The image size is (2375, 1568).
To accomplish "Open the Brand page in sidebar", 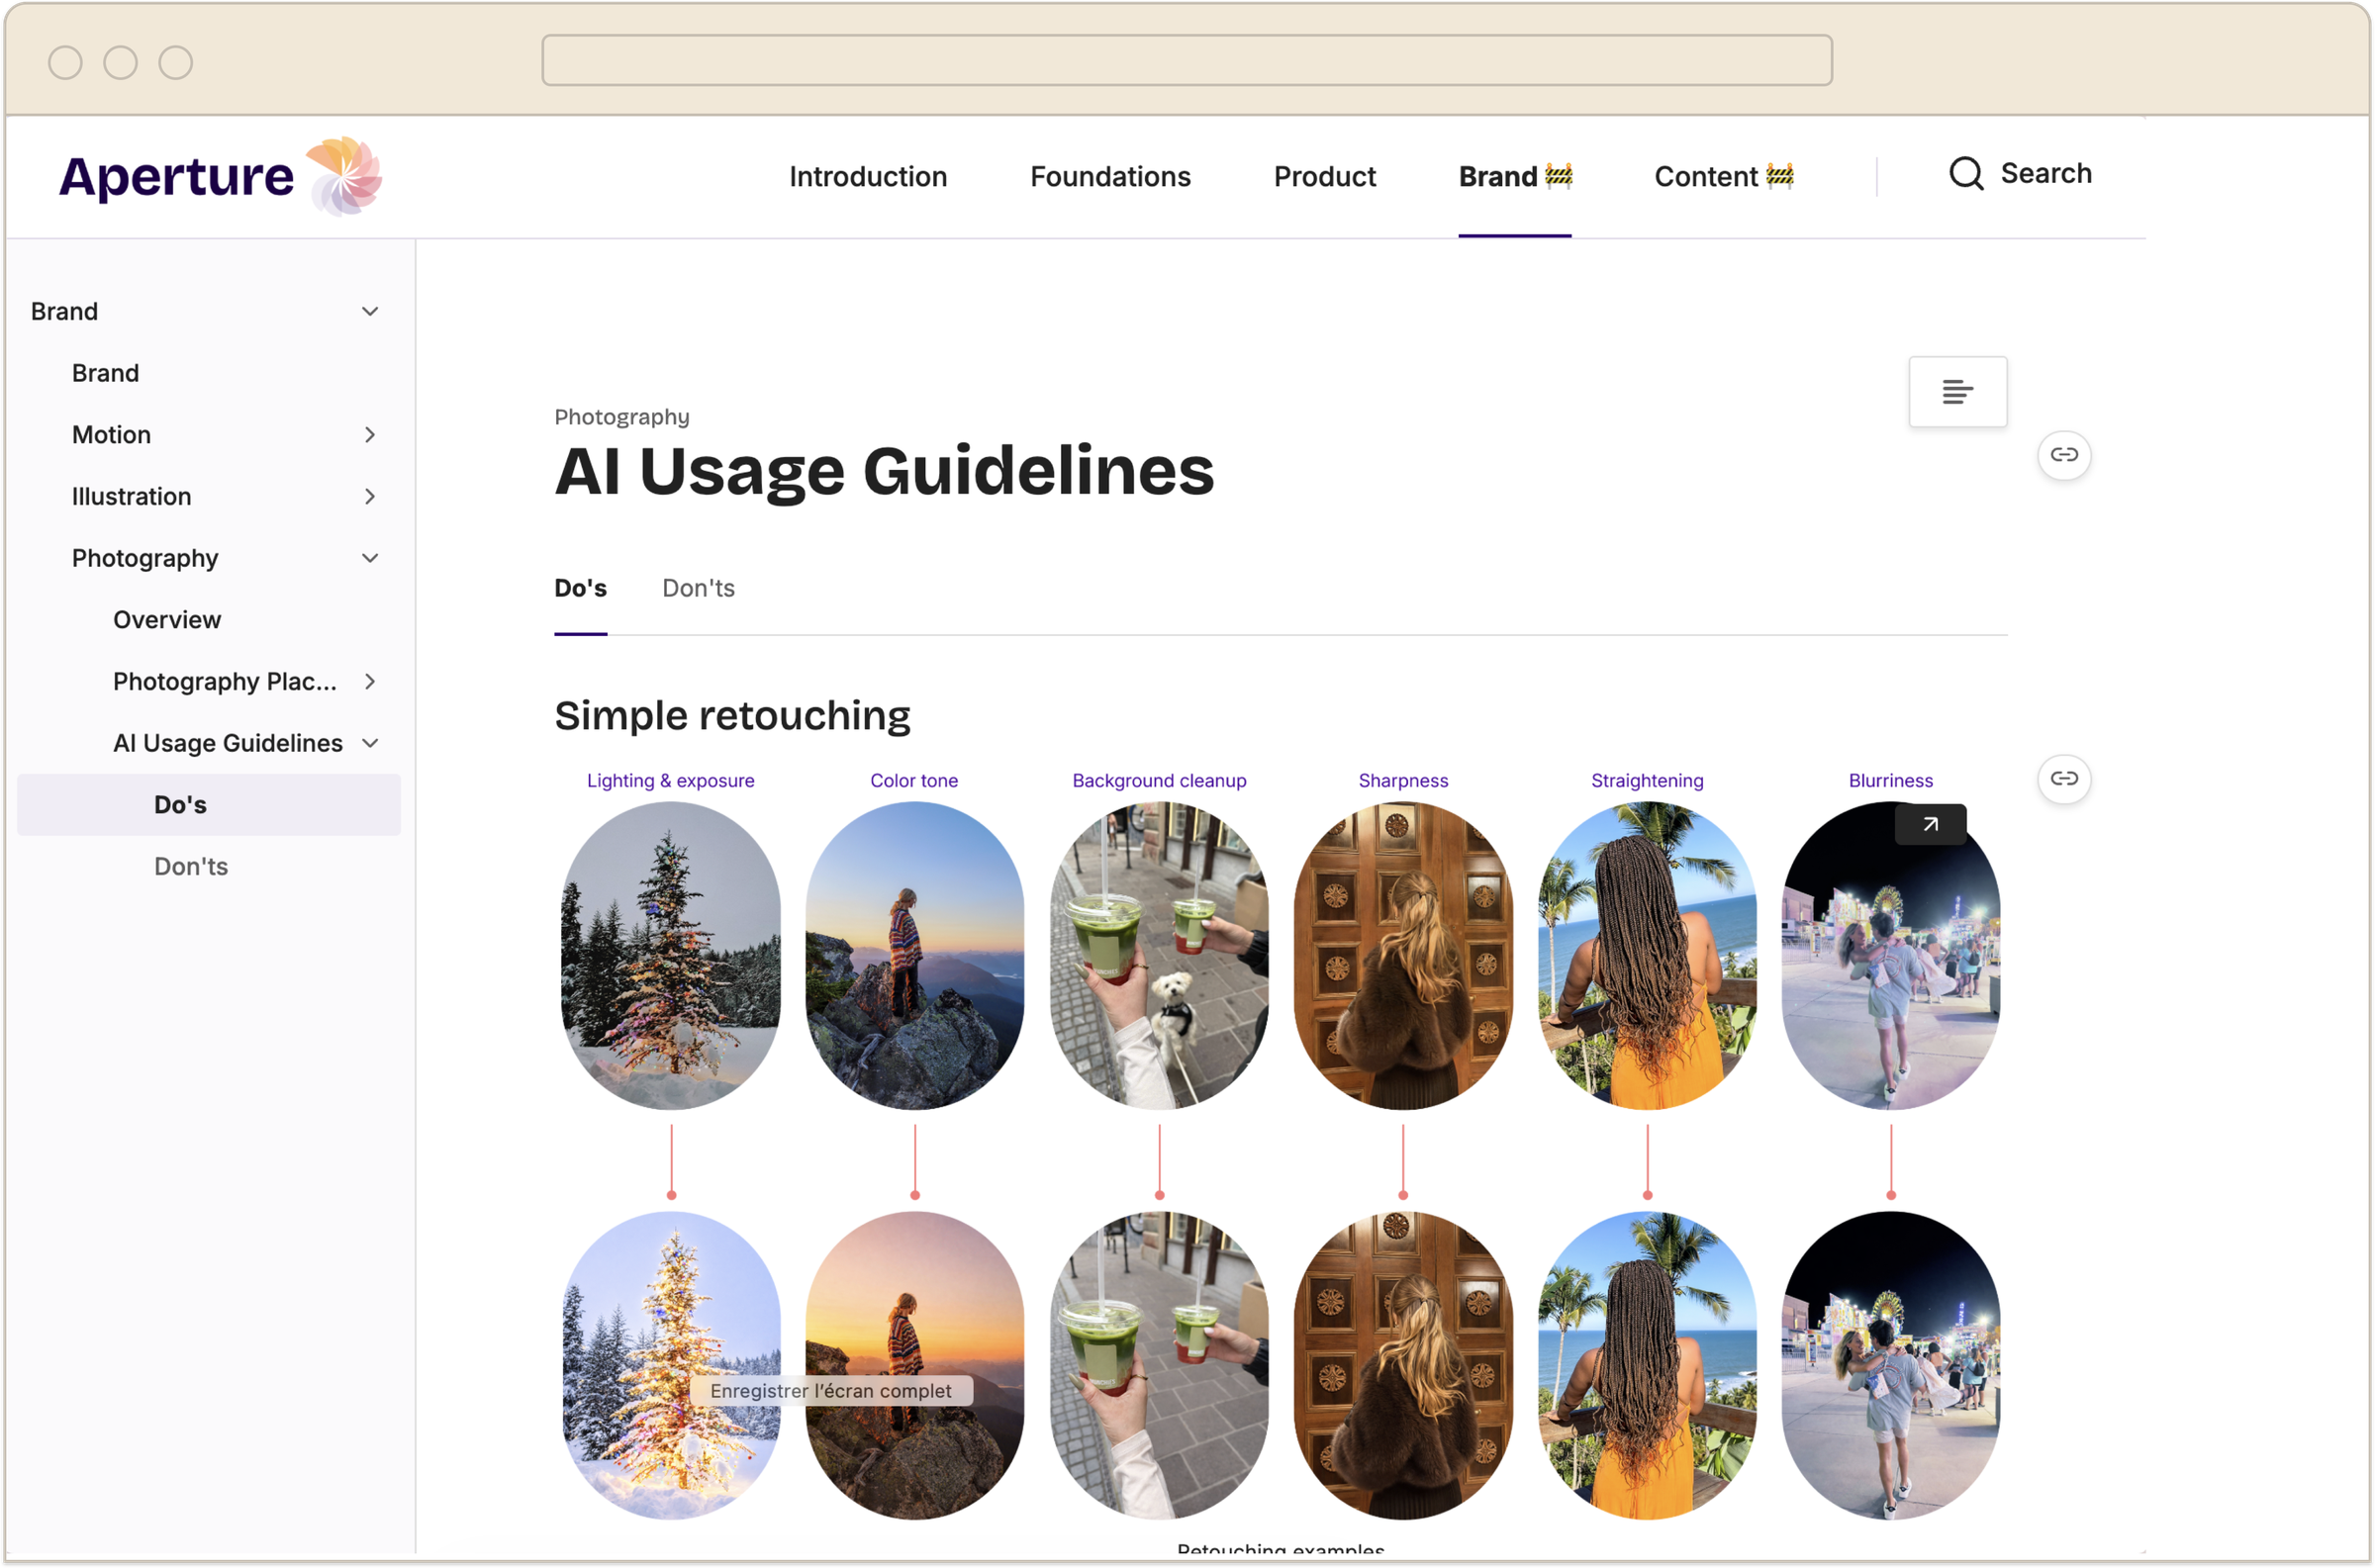I will tap(105, 373).
